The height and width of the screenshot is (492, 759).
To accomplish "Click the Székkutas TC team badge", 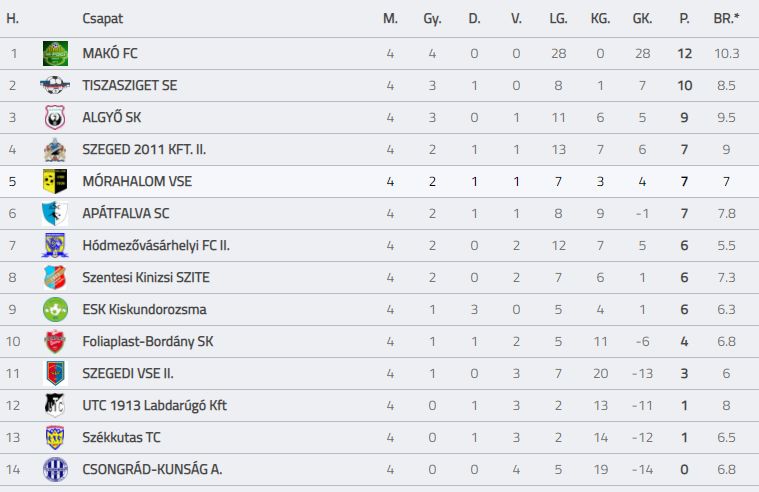I will coord(55,437).
